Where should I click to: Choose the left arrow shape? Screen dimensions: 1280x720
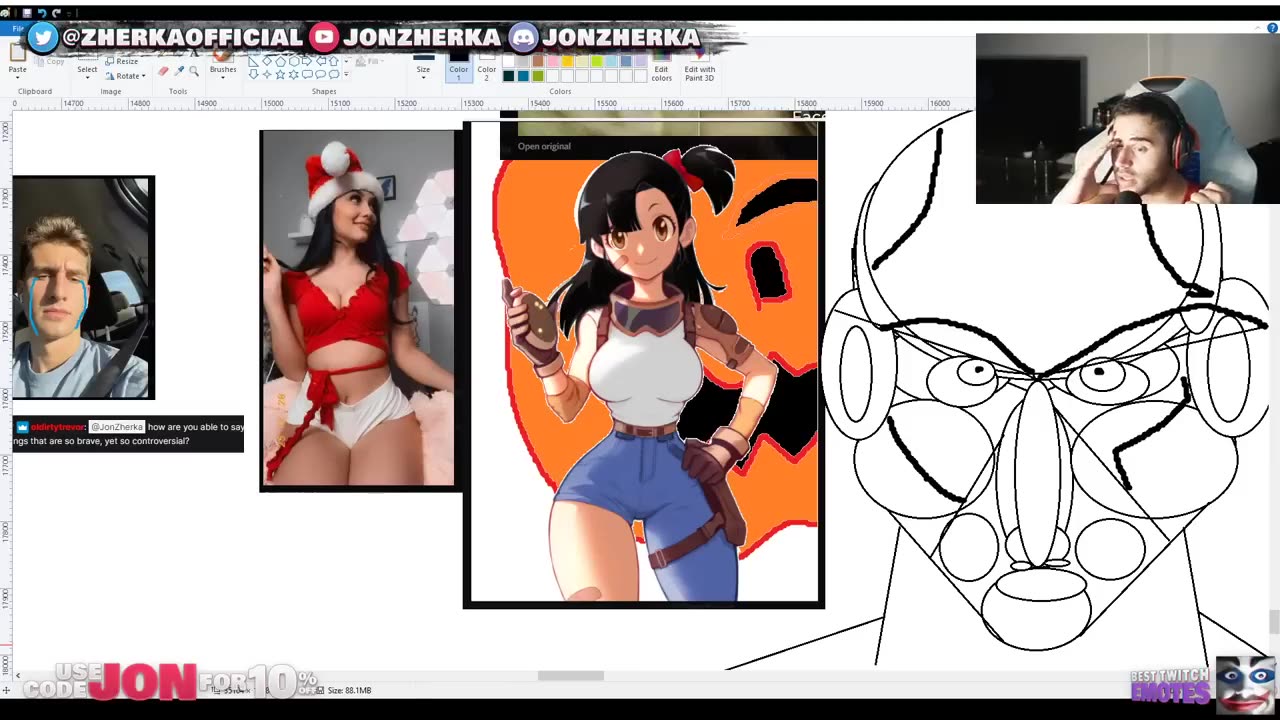coord(321,61)
